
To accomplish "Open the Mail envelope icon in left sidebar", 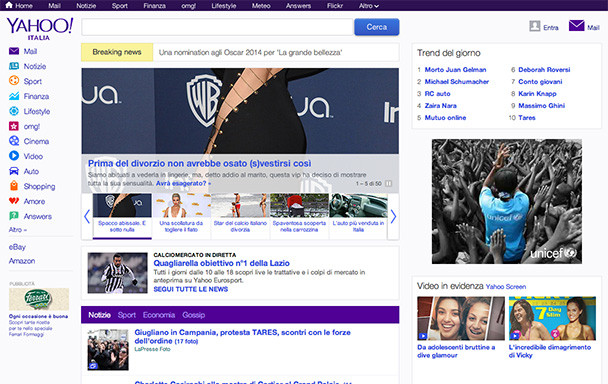I will tap(14, 51).
